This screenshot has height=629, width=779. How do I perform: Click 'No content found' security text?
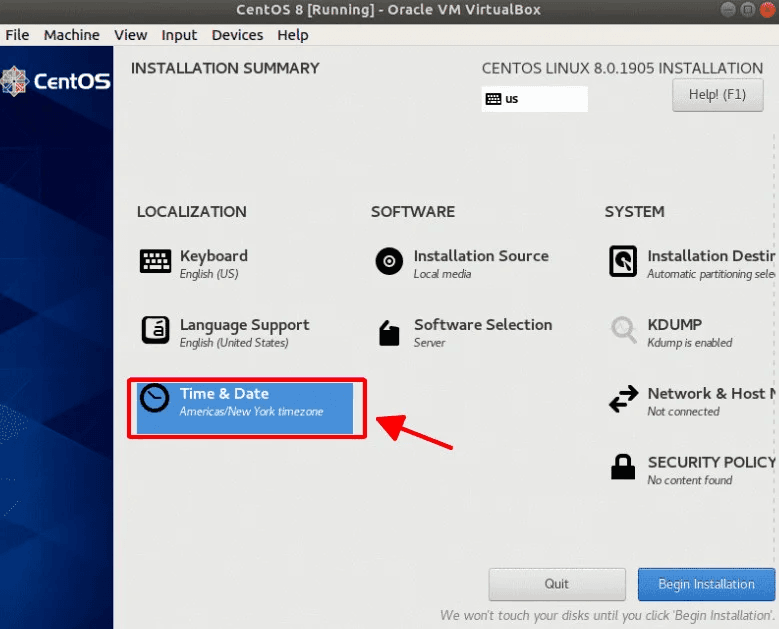point(690,480)
